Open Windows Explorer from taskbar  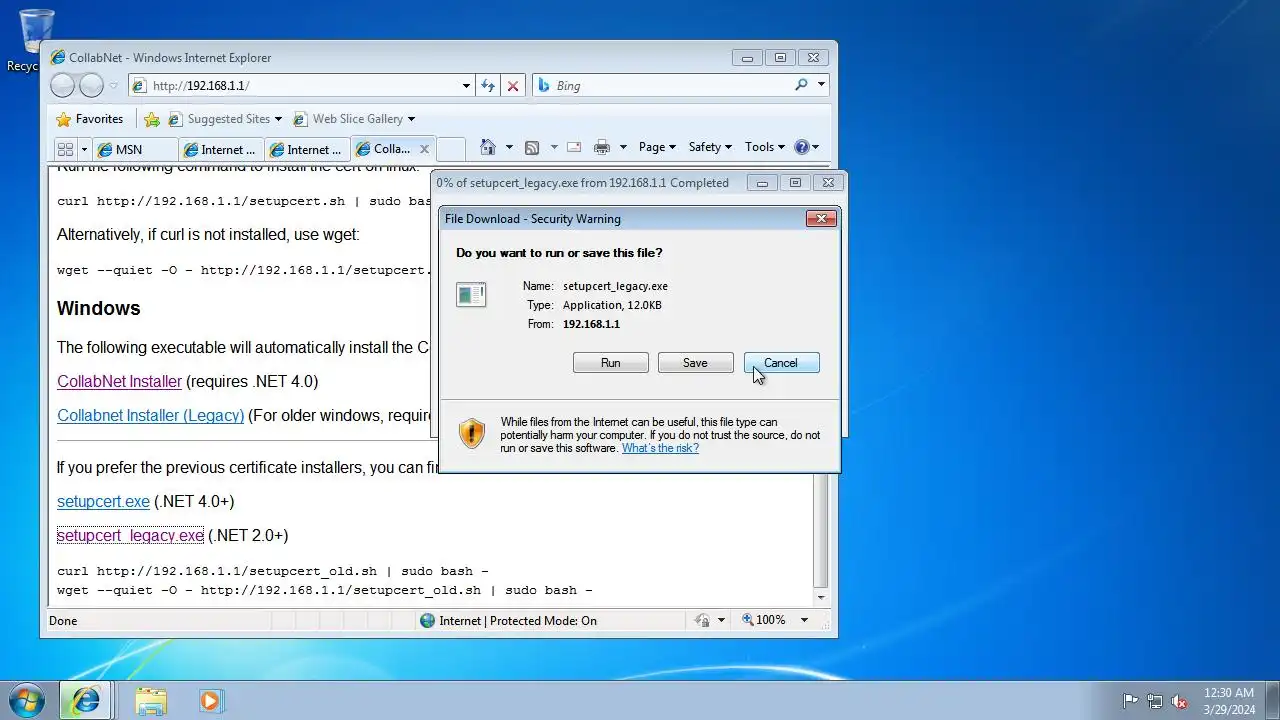(151, 700)
